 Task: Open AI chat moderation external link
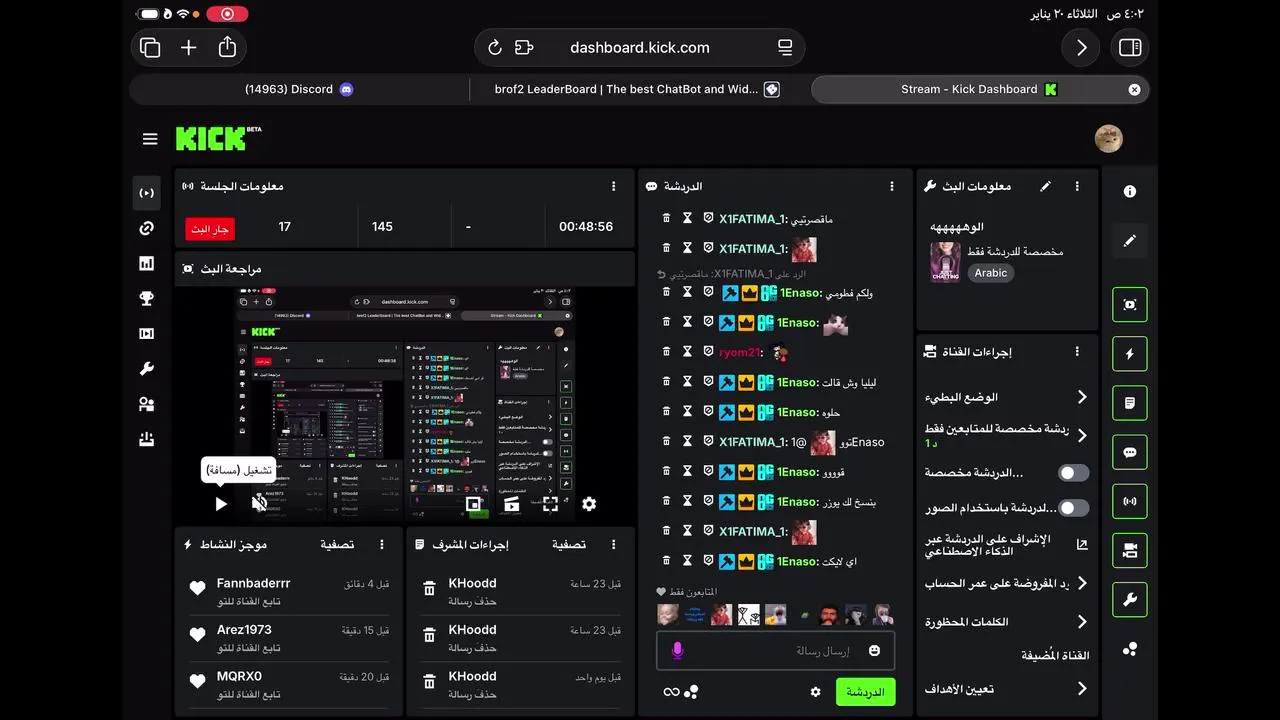click(x=1081, y=545)
